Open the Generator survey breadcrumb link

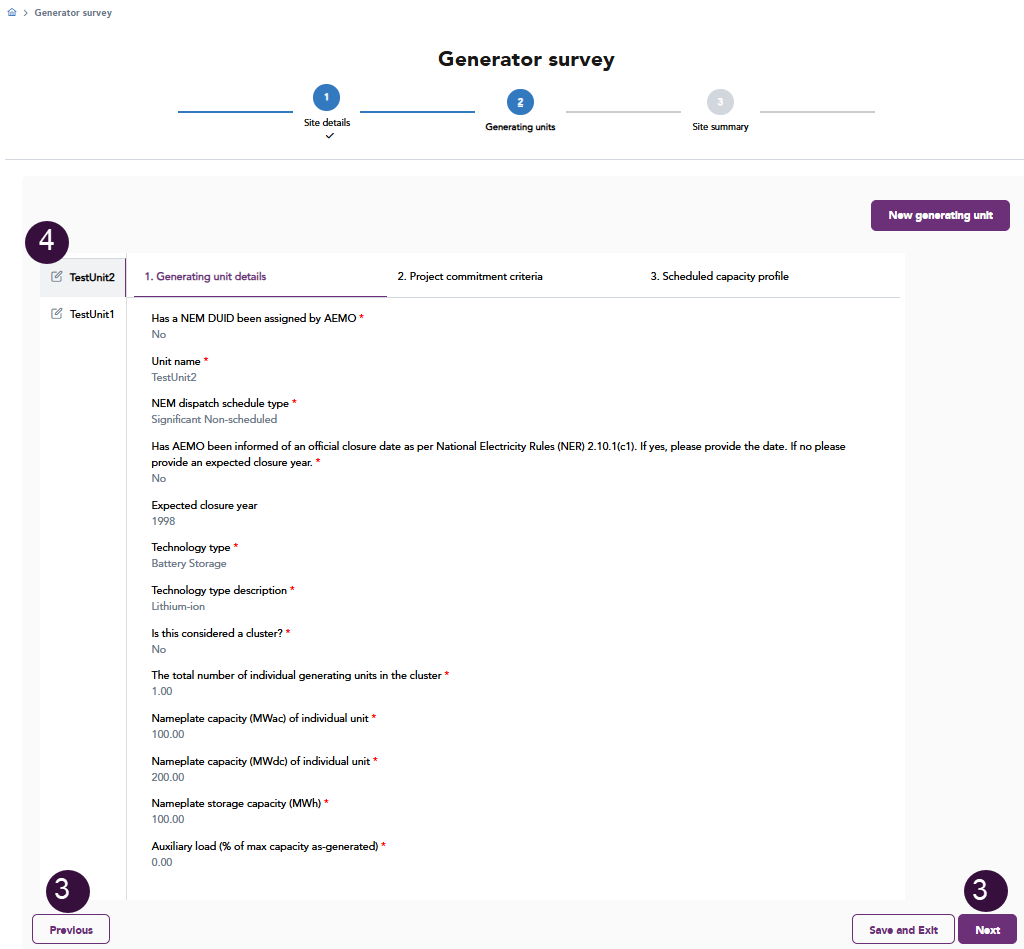73,12
